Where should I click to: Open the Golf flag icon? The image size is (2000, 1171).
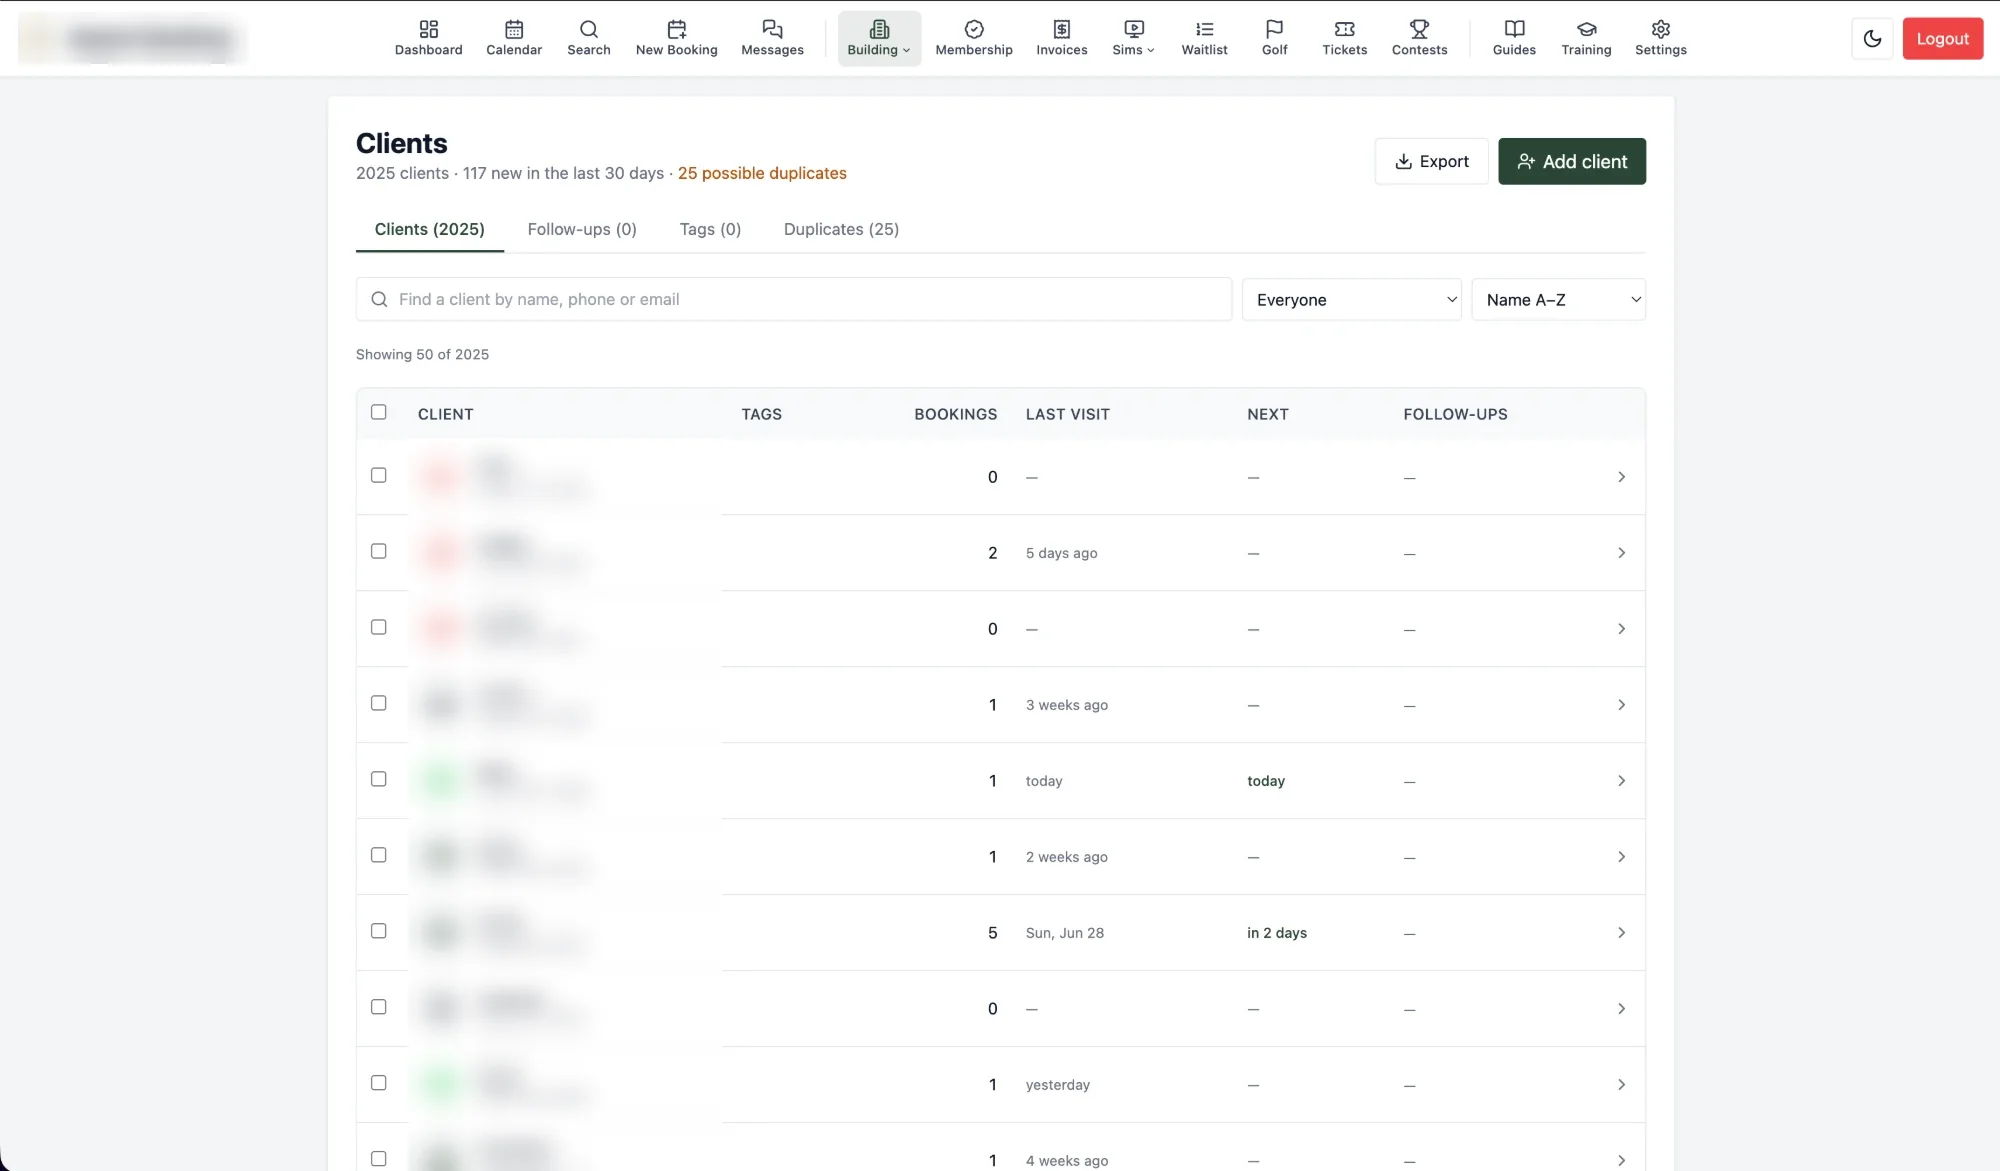(1274, 38)
